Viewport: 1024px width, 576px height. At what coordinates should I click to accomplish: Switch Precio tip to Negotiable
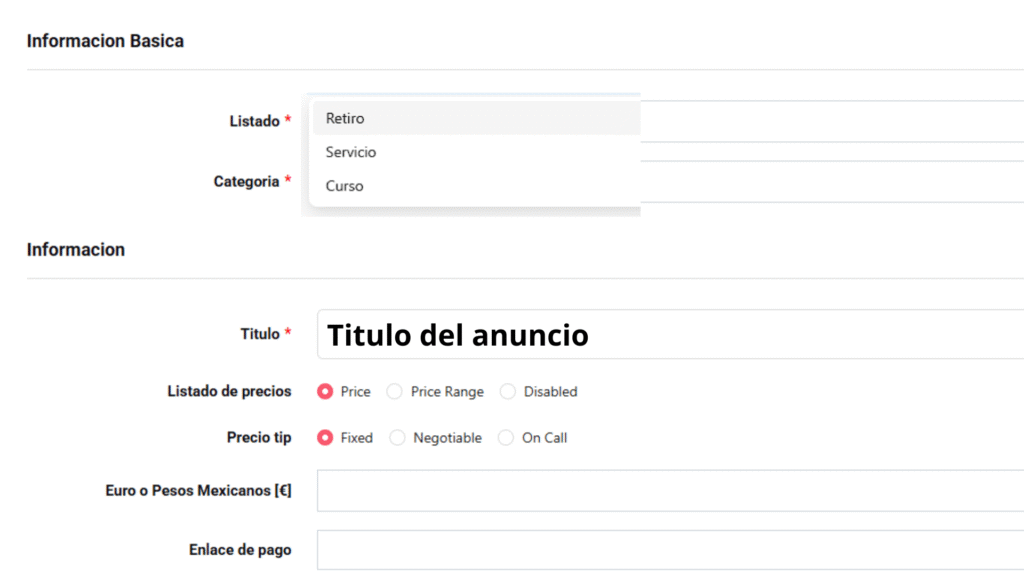click(398, 438)
